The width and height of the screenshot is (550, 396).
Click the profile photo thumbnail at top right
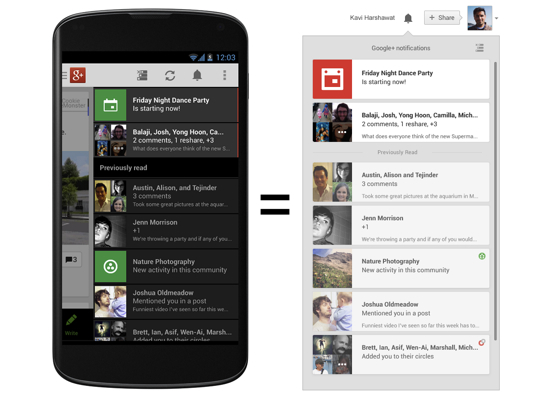[x=479, y=18]
